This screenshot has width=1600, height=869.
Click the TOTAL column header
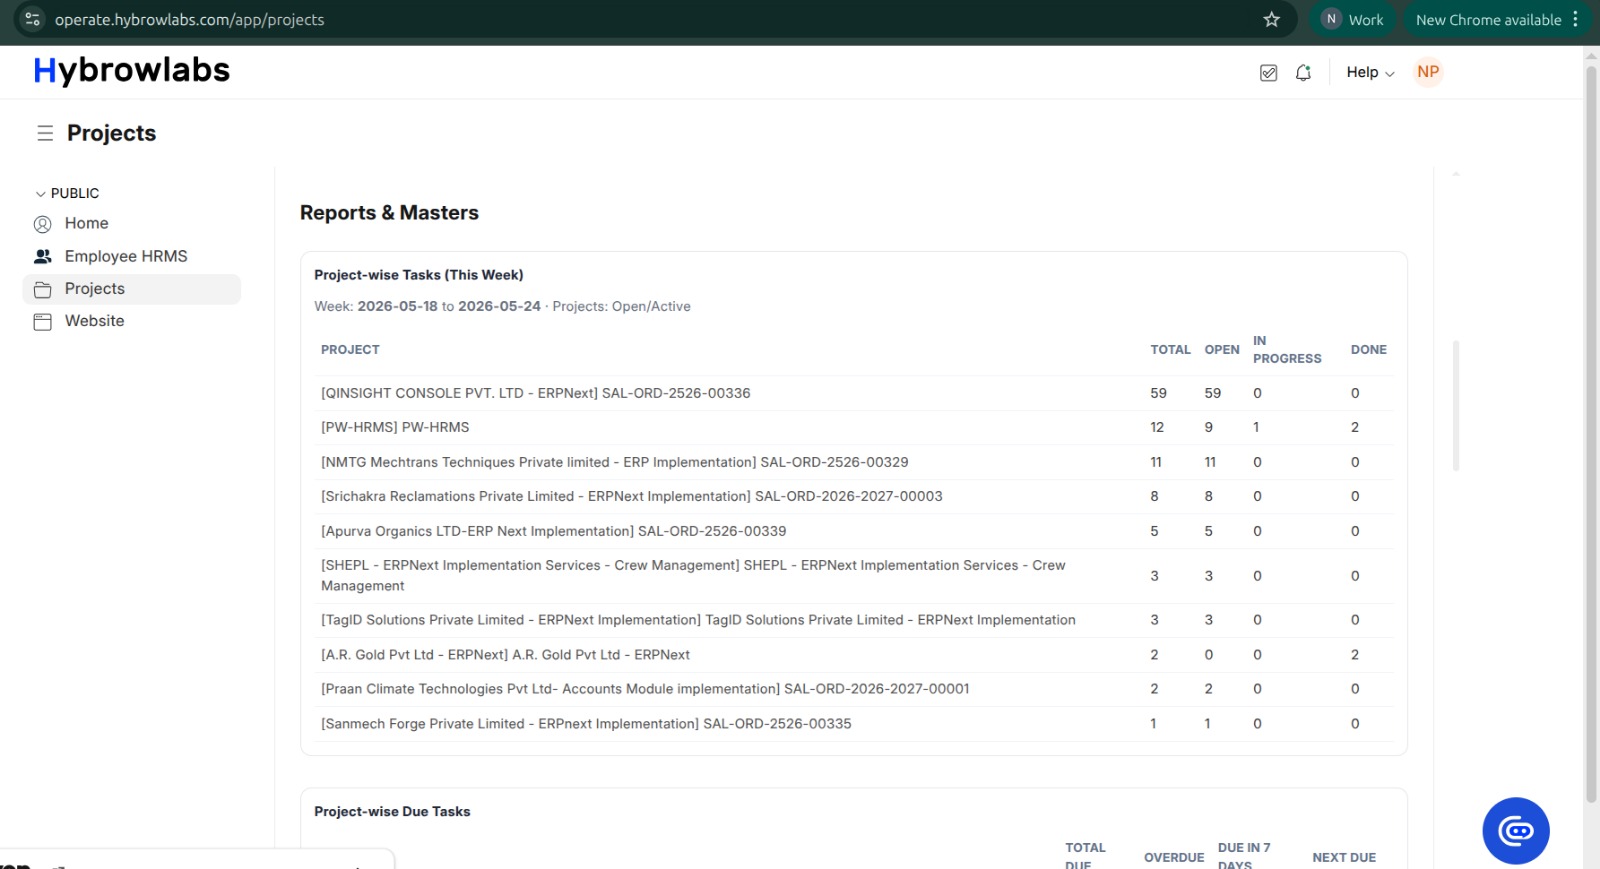pos(1170,350)
